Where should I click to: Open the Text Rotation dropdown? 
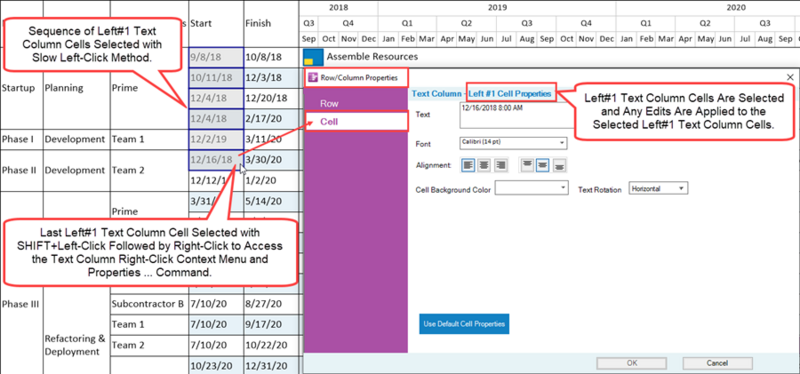coord(659,188)
